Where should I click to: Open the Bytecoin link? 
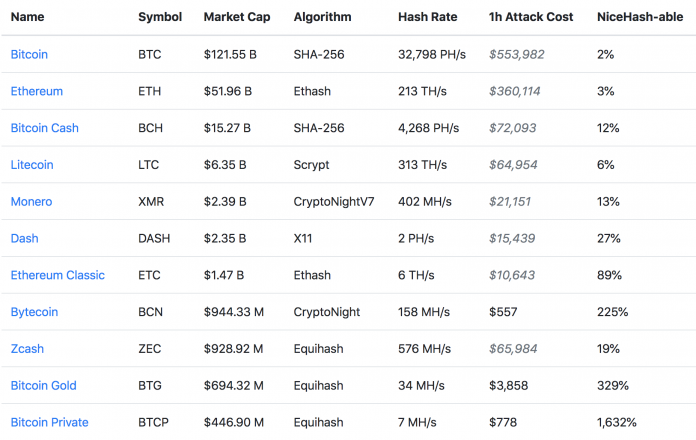(35, 312)
